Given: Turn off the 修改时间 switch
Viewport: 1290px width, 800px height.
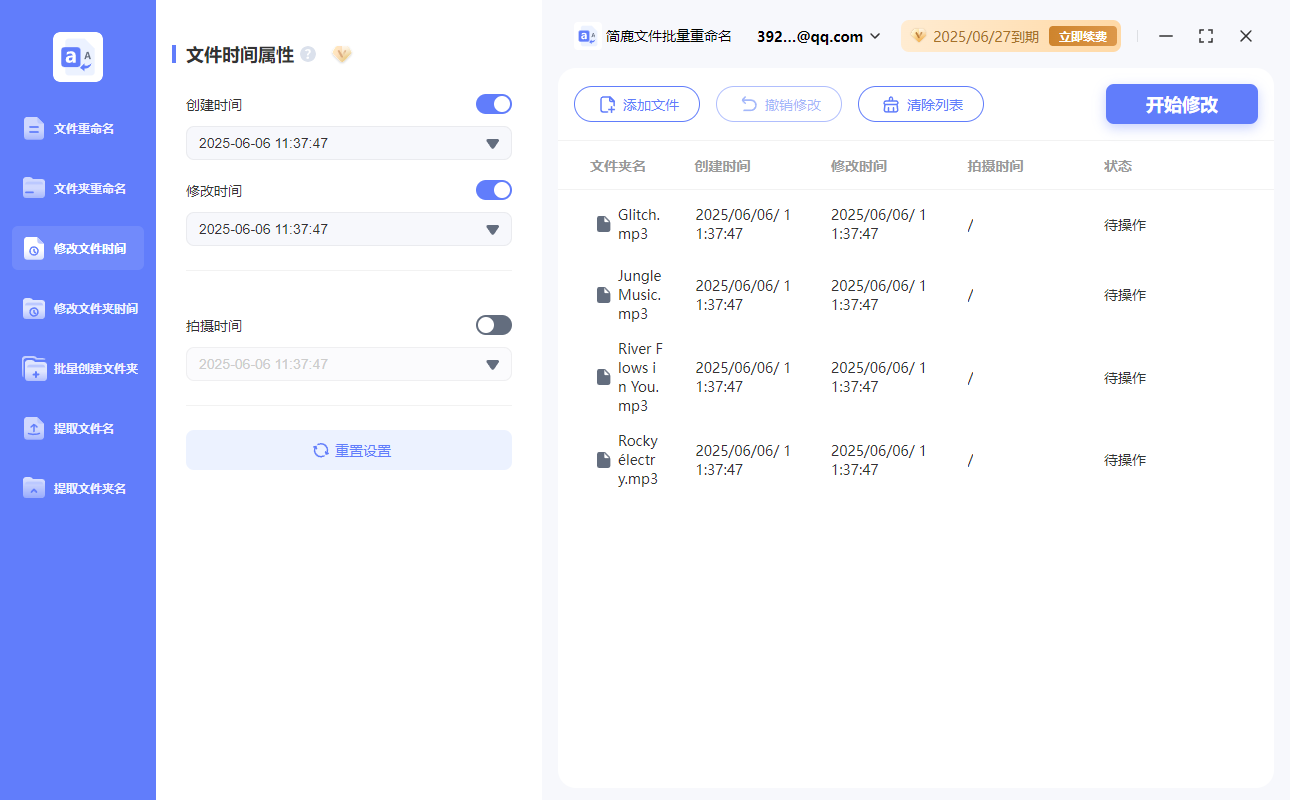Looking at the screenshot, I should [x=493, y=190].
